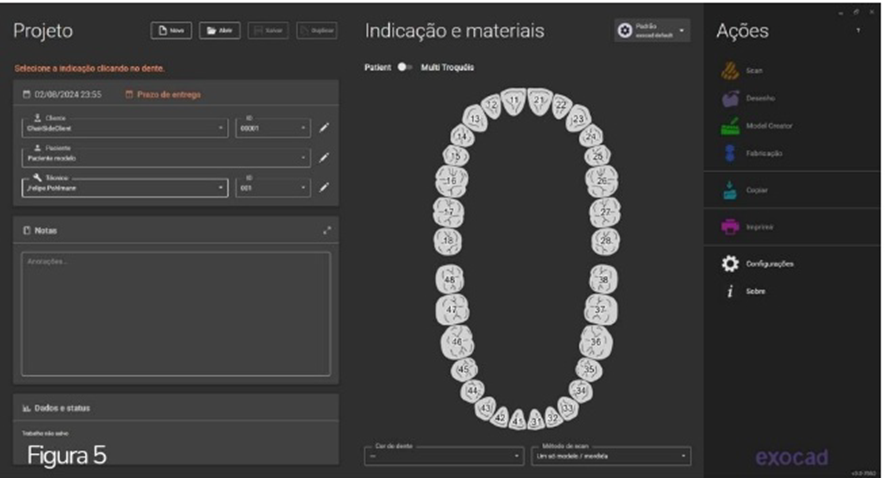The image size is (885, 478).
Task: Select tooth 11 on the dental chart
Action: click(x=515, y=99)
